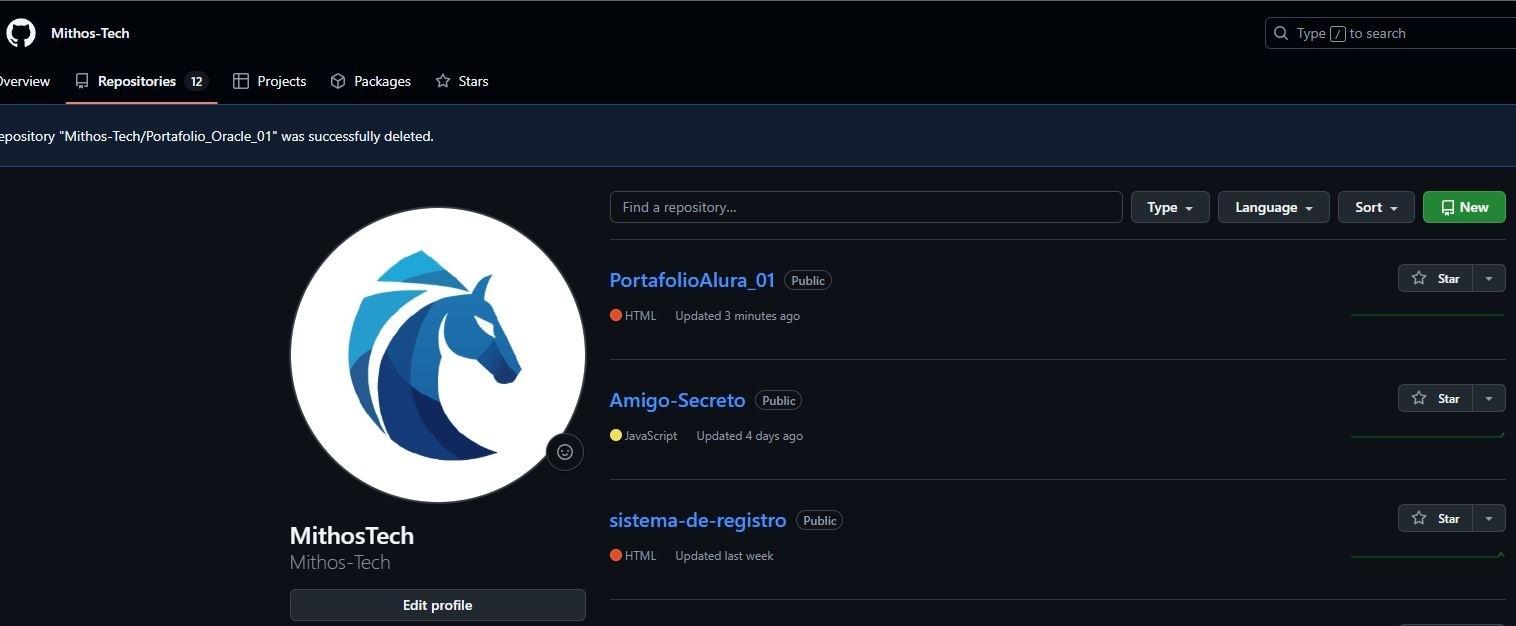The width and height of the screenshot is (1516, 626).
Task: Open the Language filter dropdown
Action: pos(1273,207)
